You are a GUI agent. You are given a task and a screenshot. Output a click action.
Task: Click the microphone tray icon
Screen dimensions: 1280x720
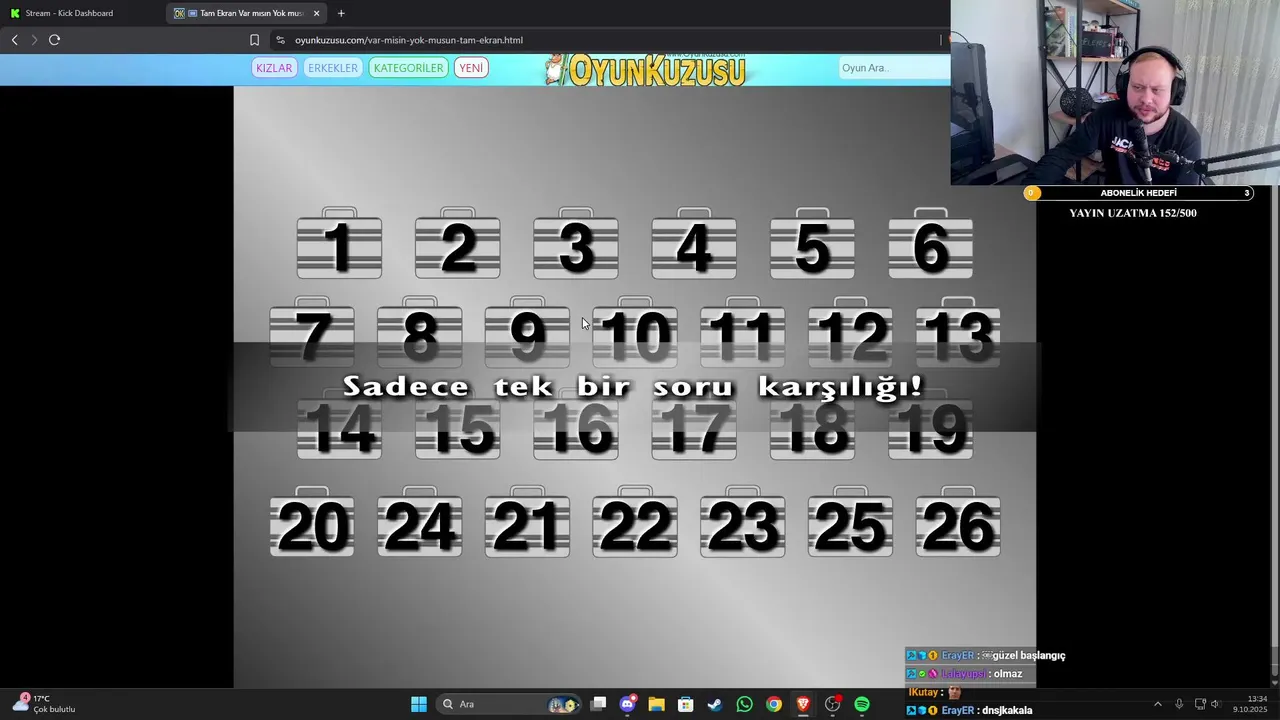(1179, 704)
